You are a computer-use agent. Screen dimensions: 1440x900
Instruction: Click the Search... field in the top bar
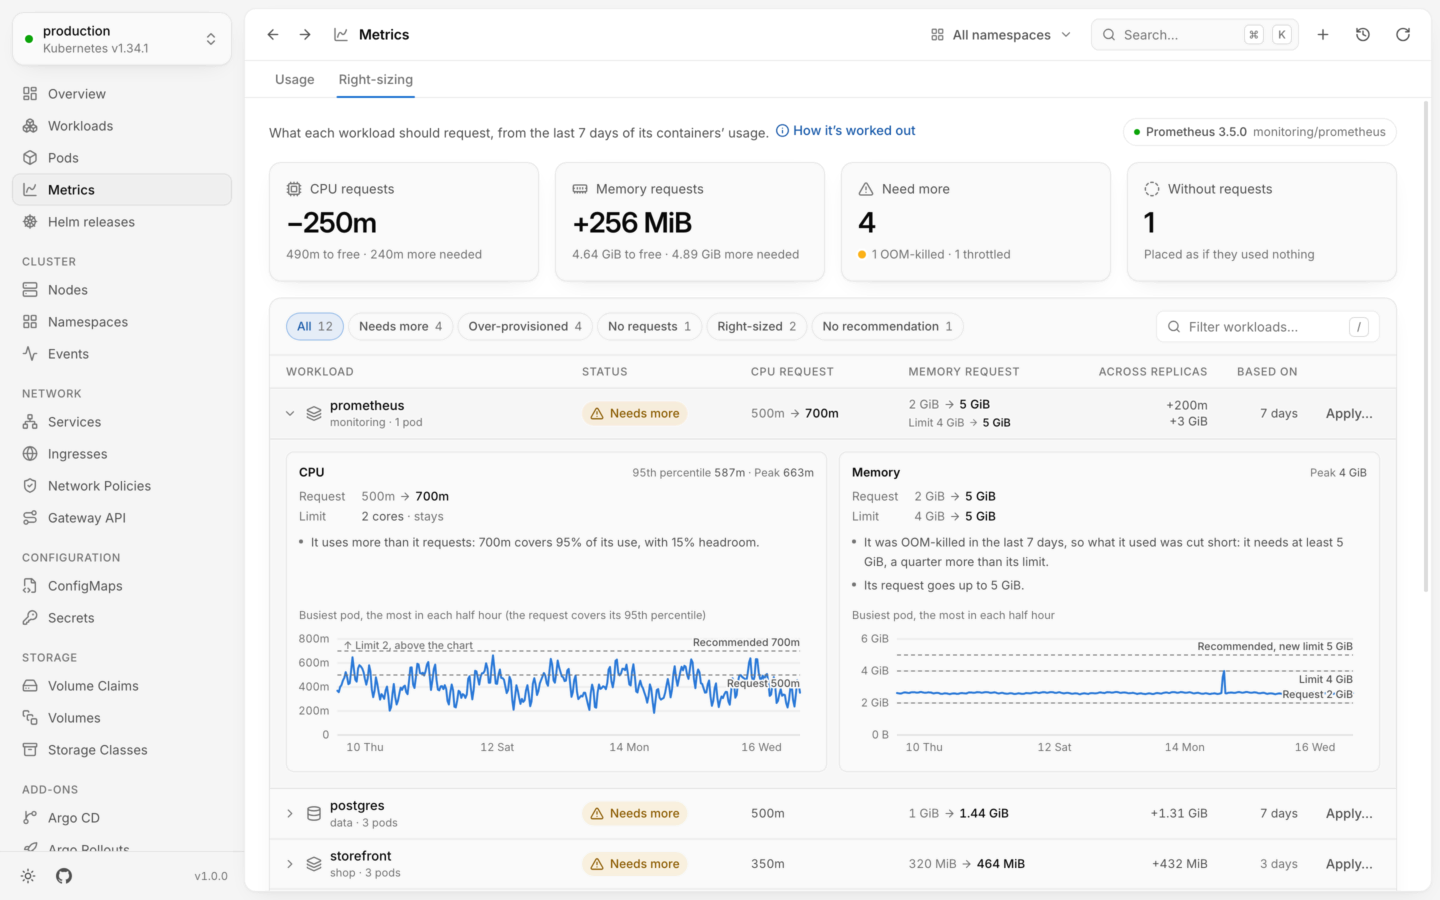click(1195, 35)
